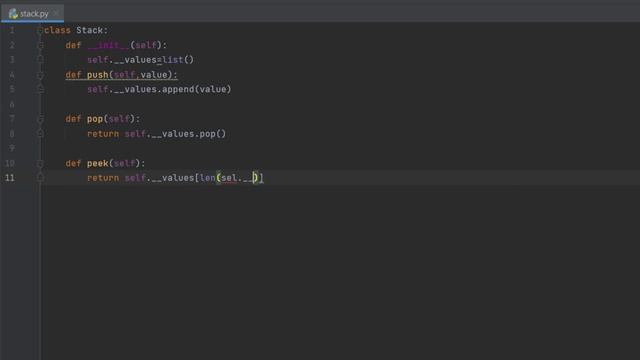Image resolution: width=640 pixels, height=360 pixels.
Task: Collapse the peek method fold marker on line 10
Action: point(40,164)
